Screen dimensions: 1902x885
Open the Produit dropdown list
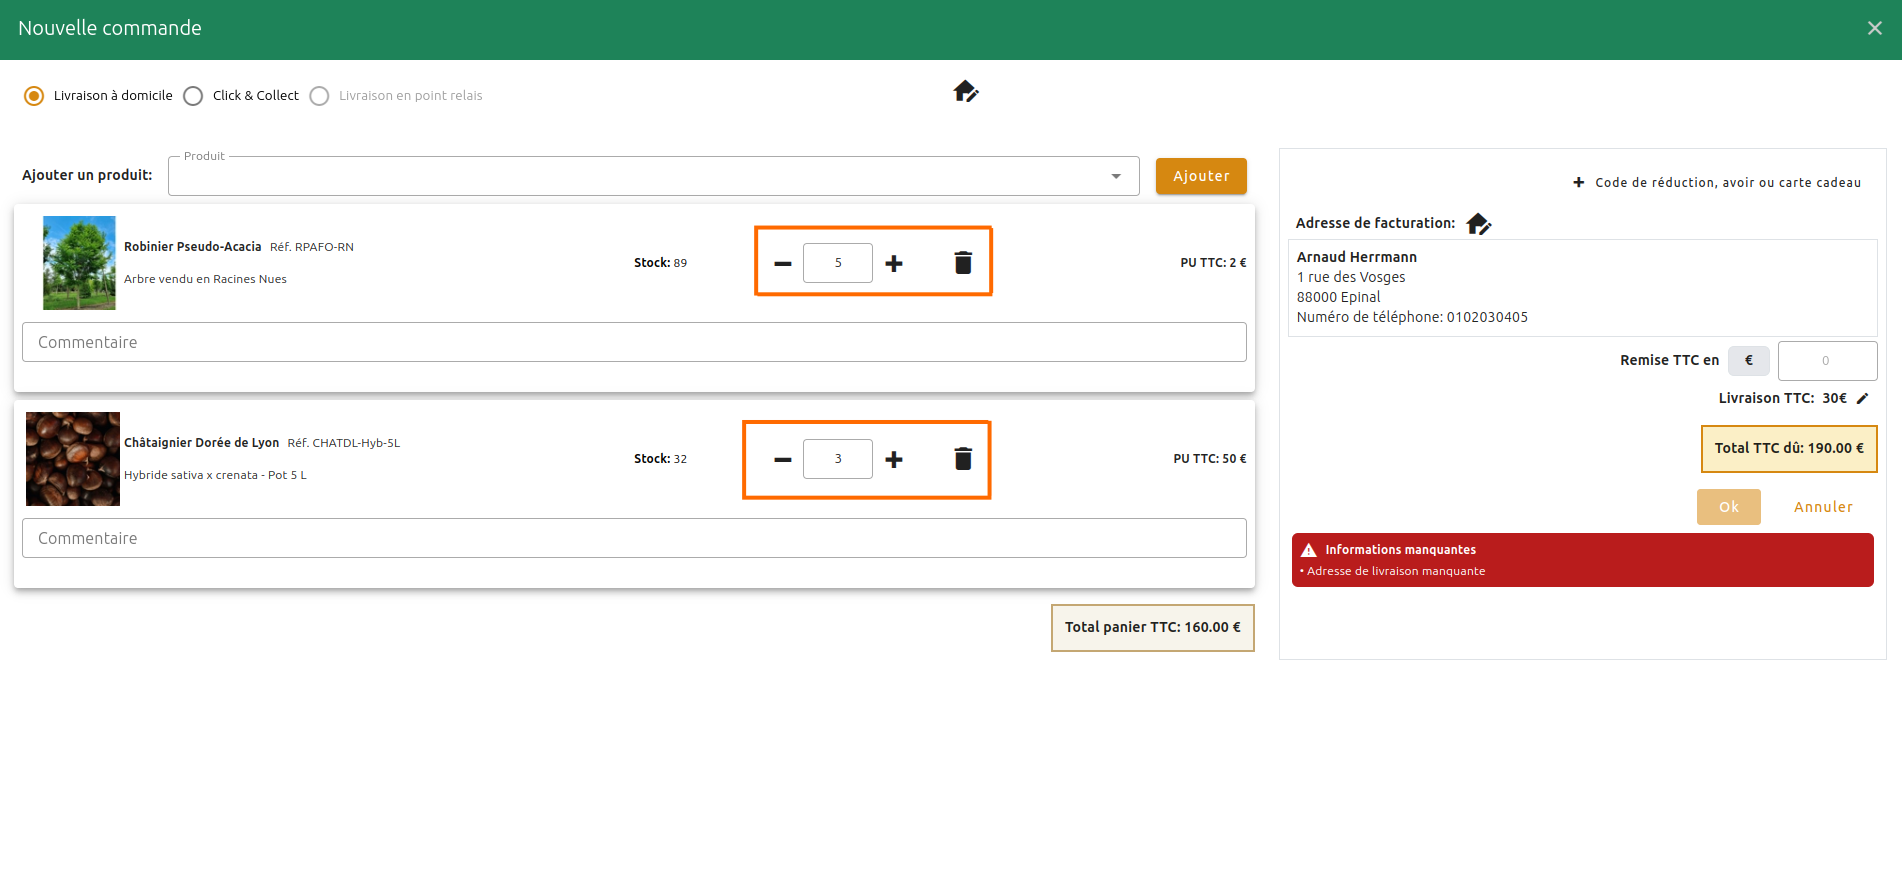click(1115, 176)
